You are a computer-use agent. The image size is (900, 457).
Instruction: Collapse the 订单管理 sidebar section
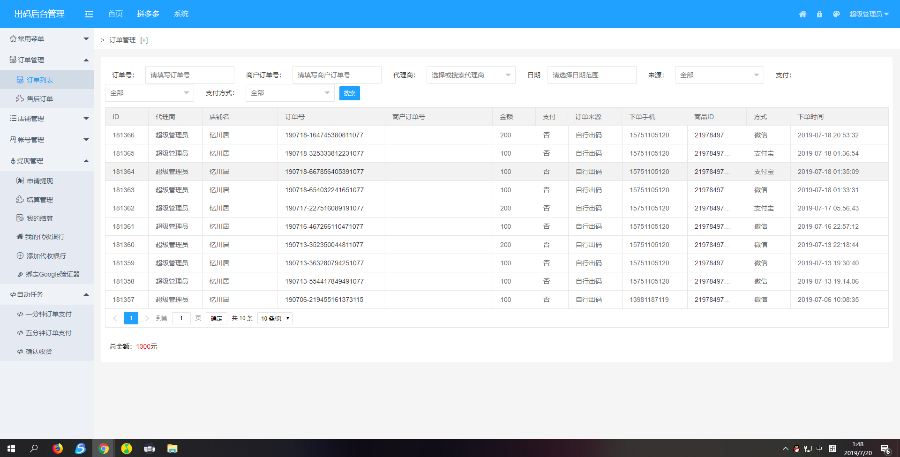[x=48, y=60]
